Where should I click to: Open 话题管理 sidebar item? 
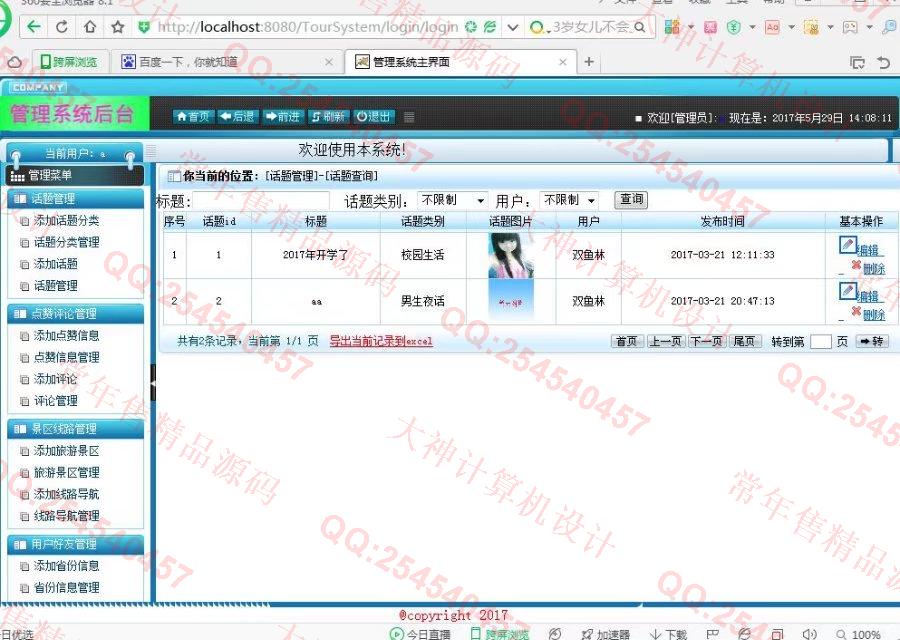(55, 286)
